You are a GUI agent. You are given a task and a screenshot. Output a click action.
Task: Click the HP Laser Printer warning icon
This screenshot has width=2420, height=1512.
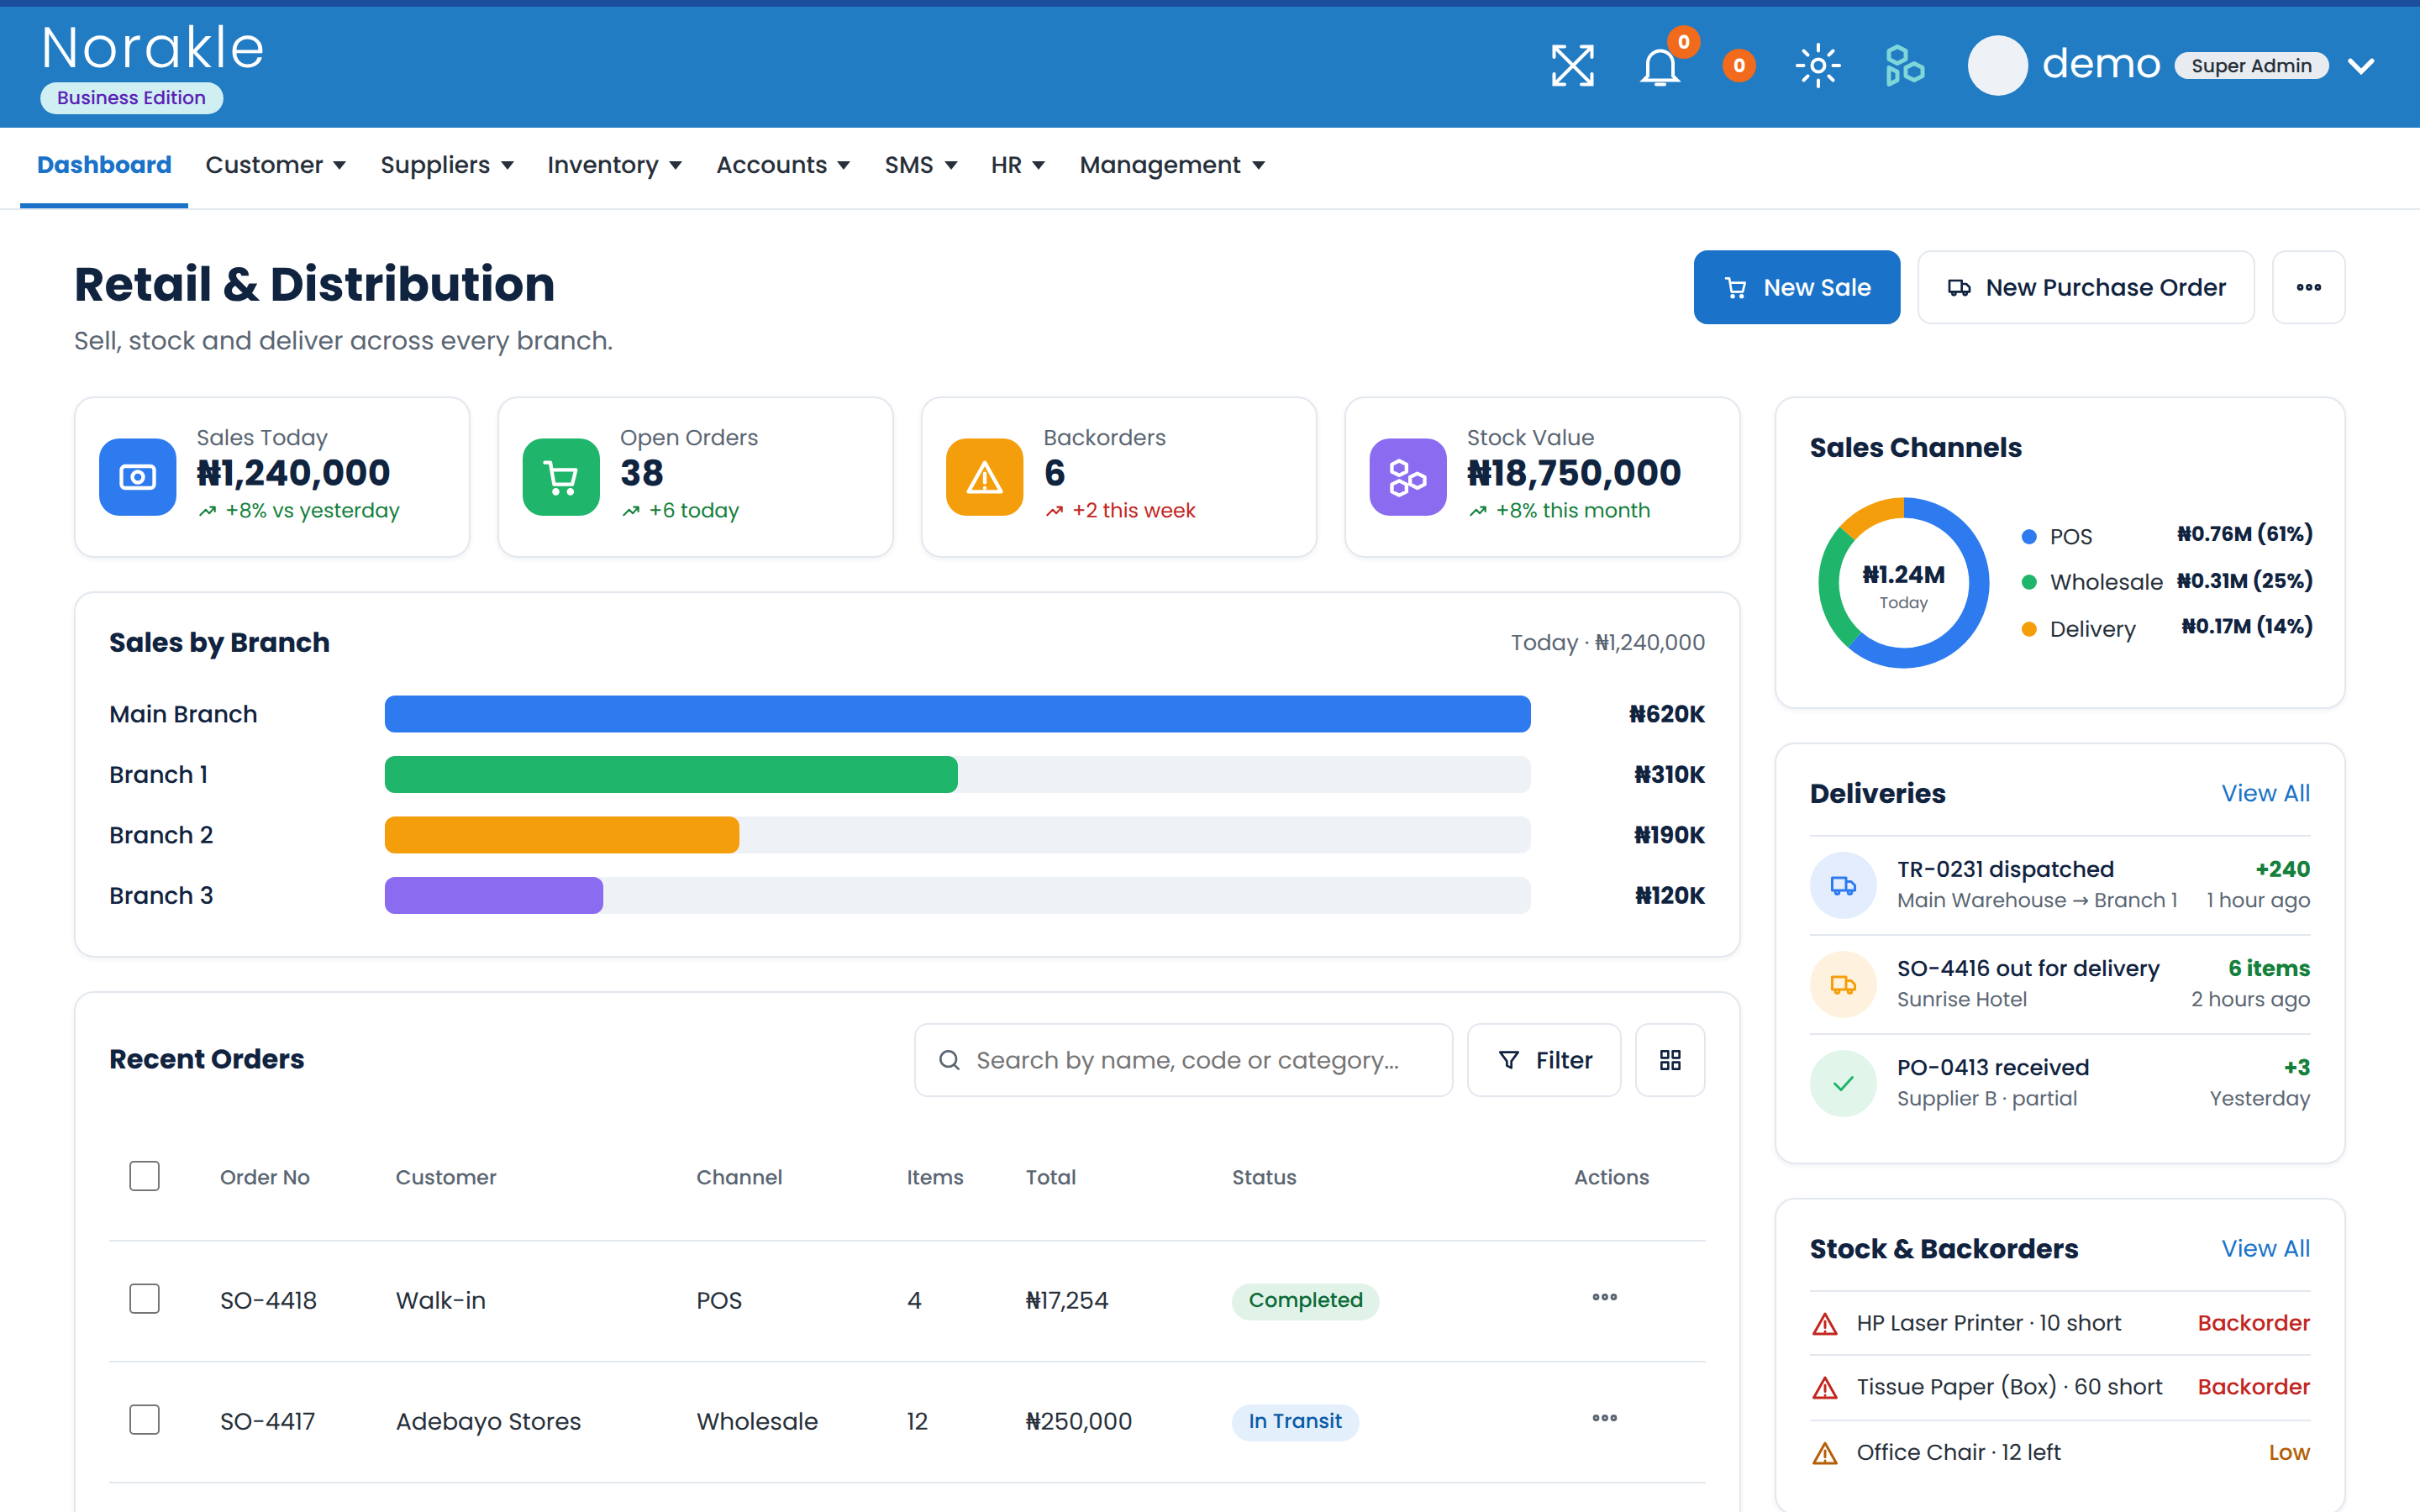[1825, 1325]
